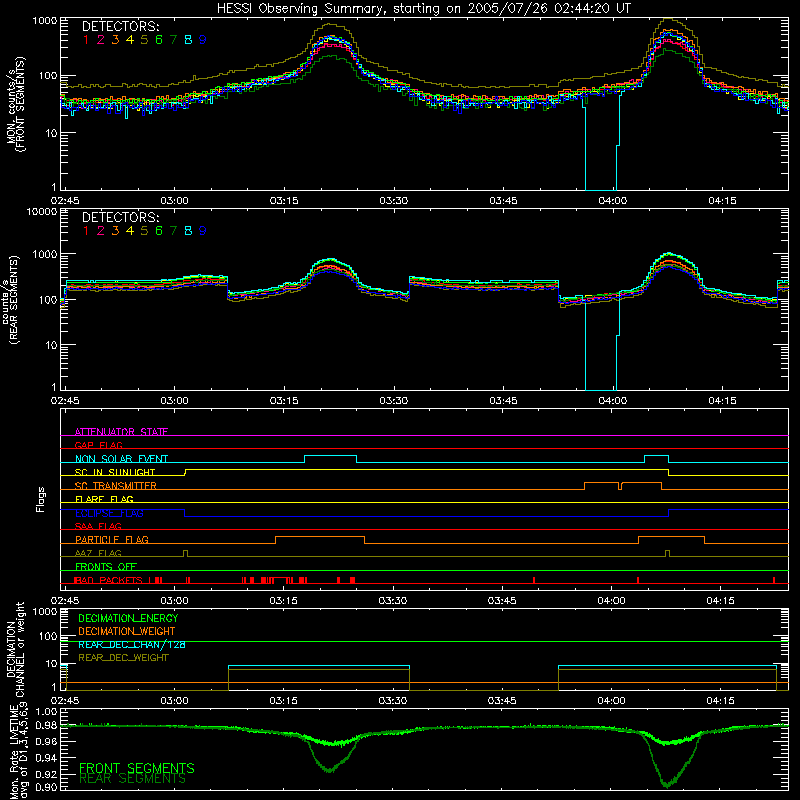This screenshot has width=800, height=800.
Task: Click the GAP_FLAG label
Action: [x=98, y=445]
